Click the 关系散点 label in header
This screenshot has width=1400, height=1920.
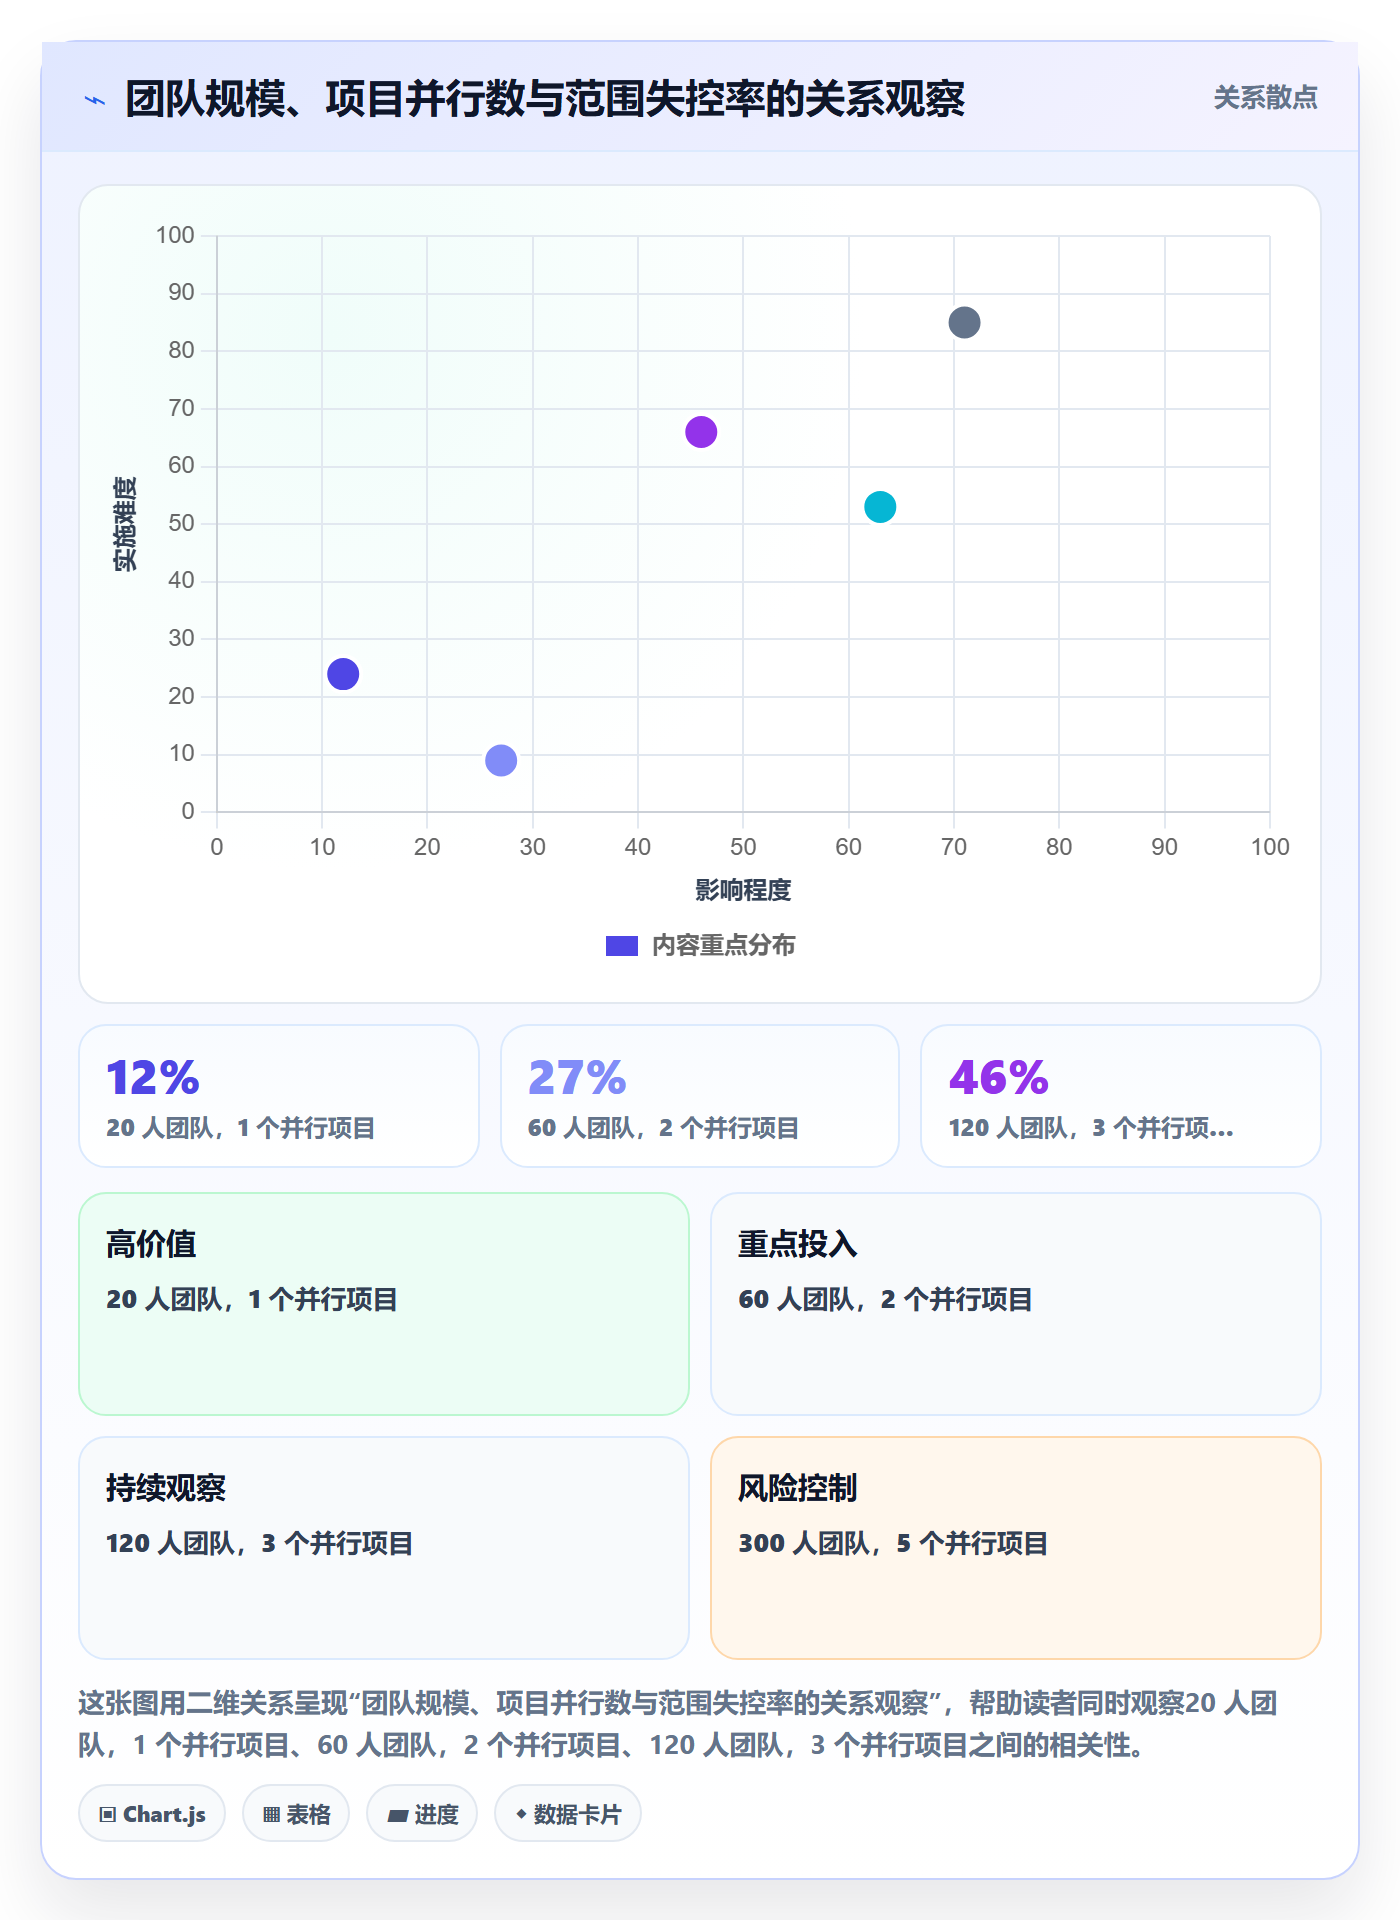[1265, 98]
